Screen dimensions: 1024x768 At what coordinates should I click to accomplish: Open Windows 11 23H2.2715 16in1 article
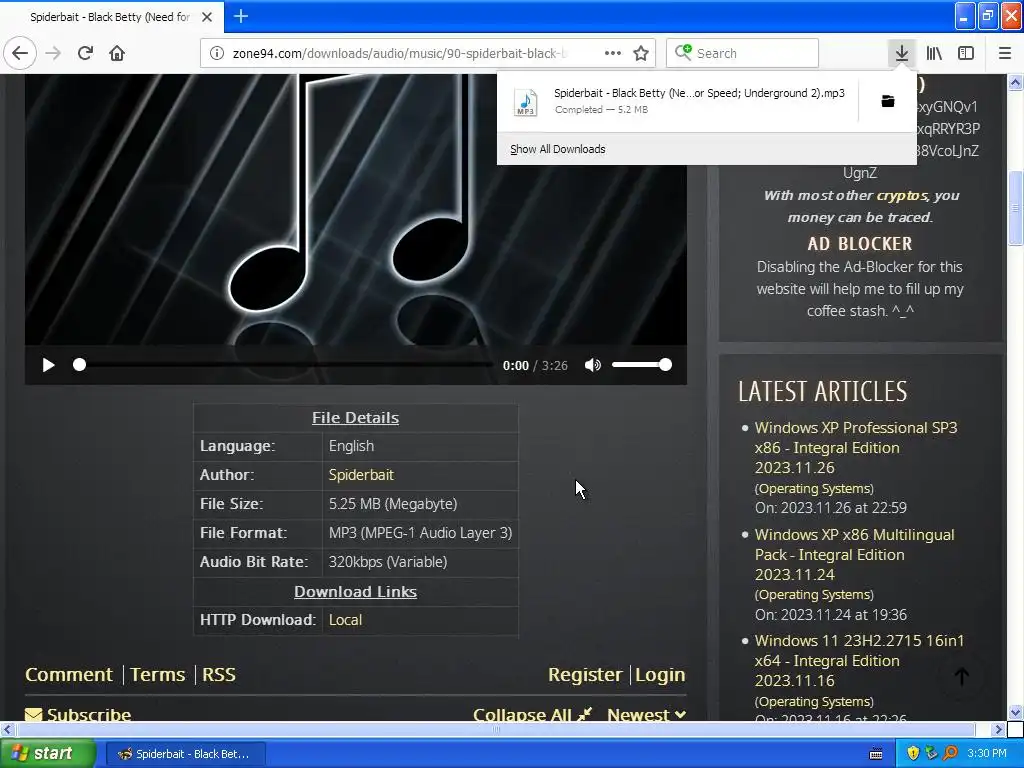tap(859, 661)
